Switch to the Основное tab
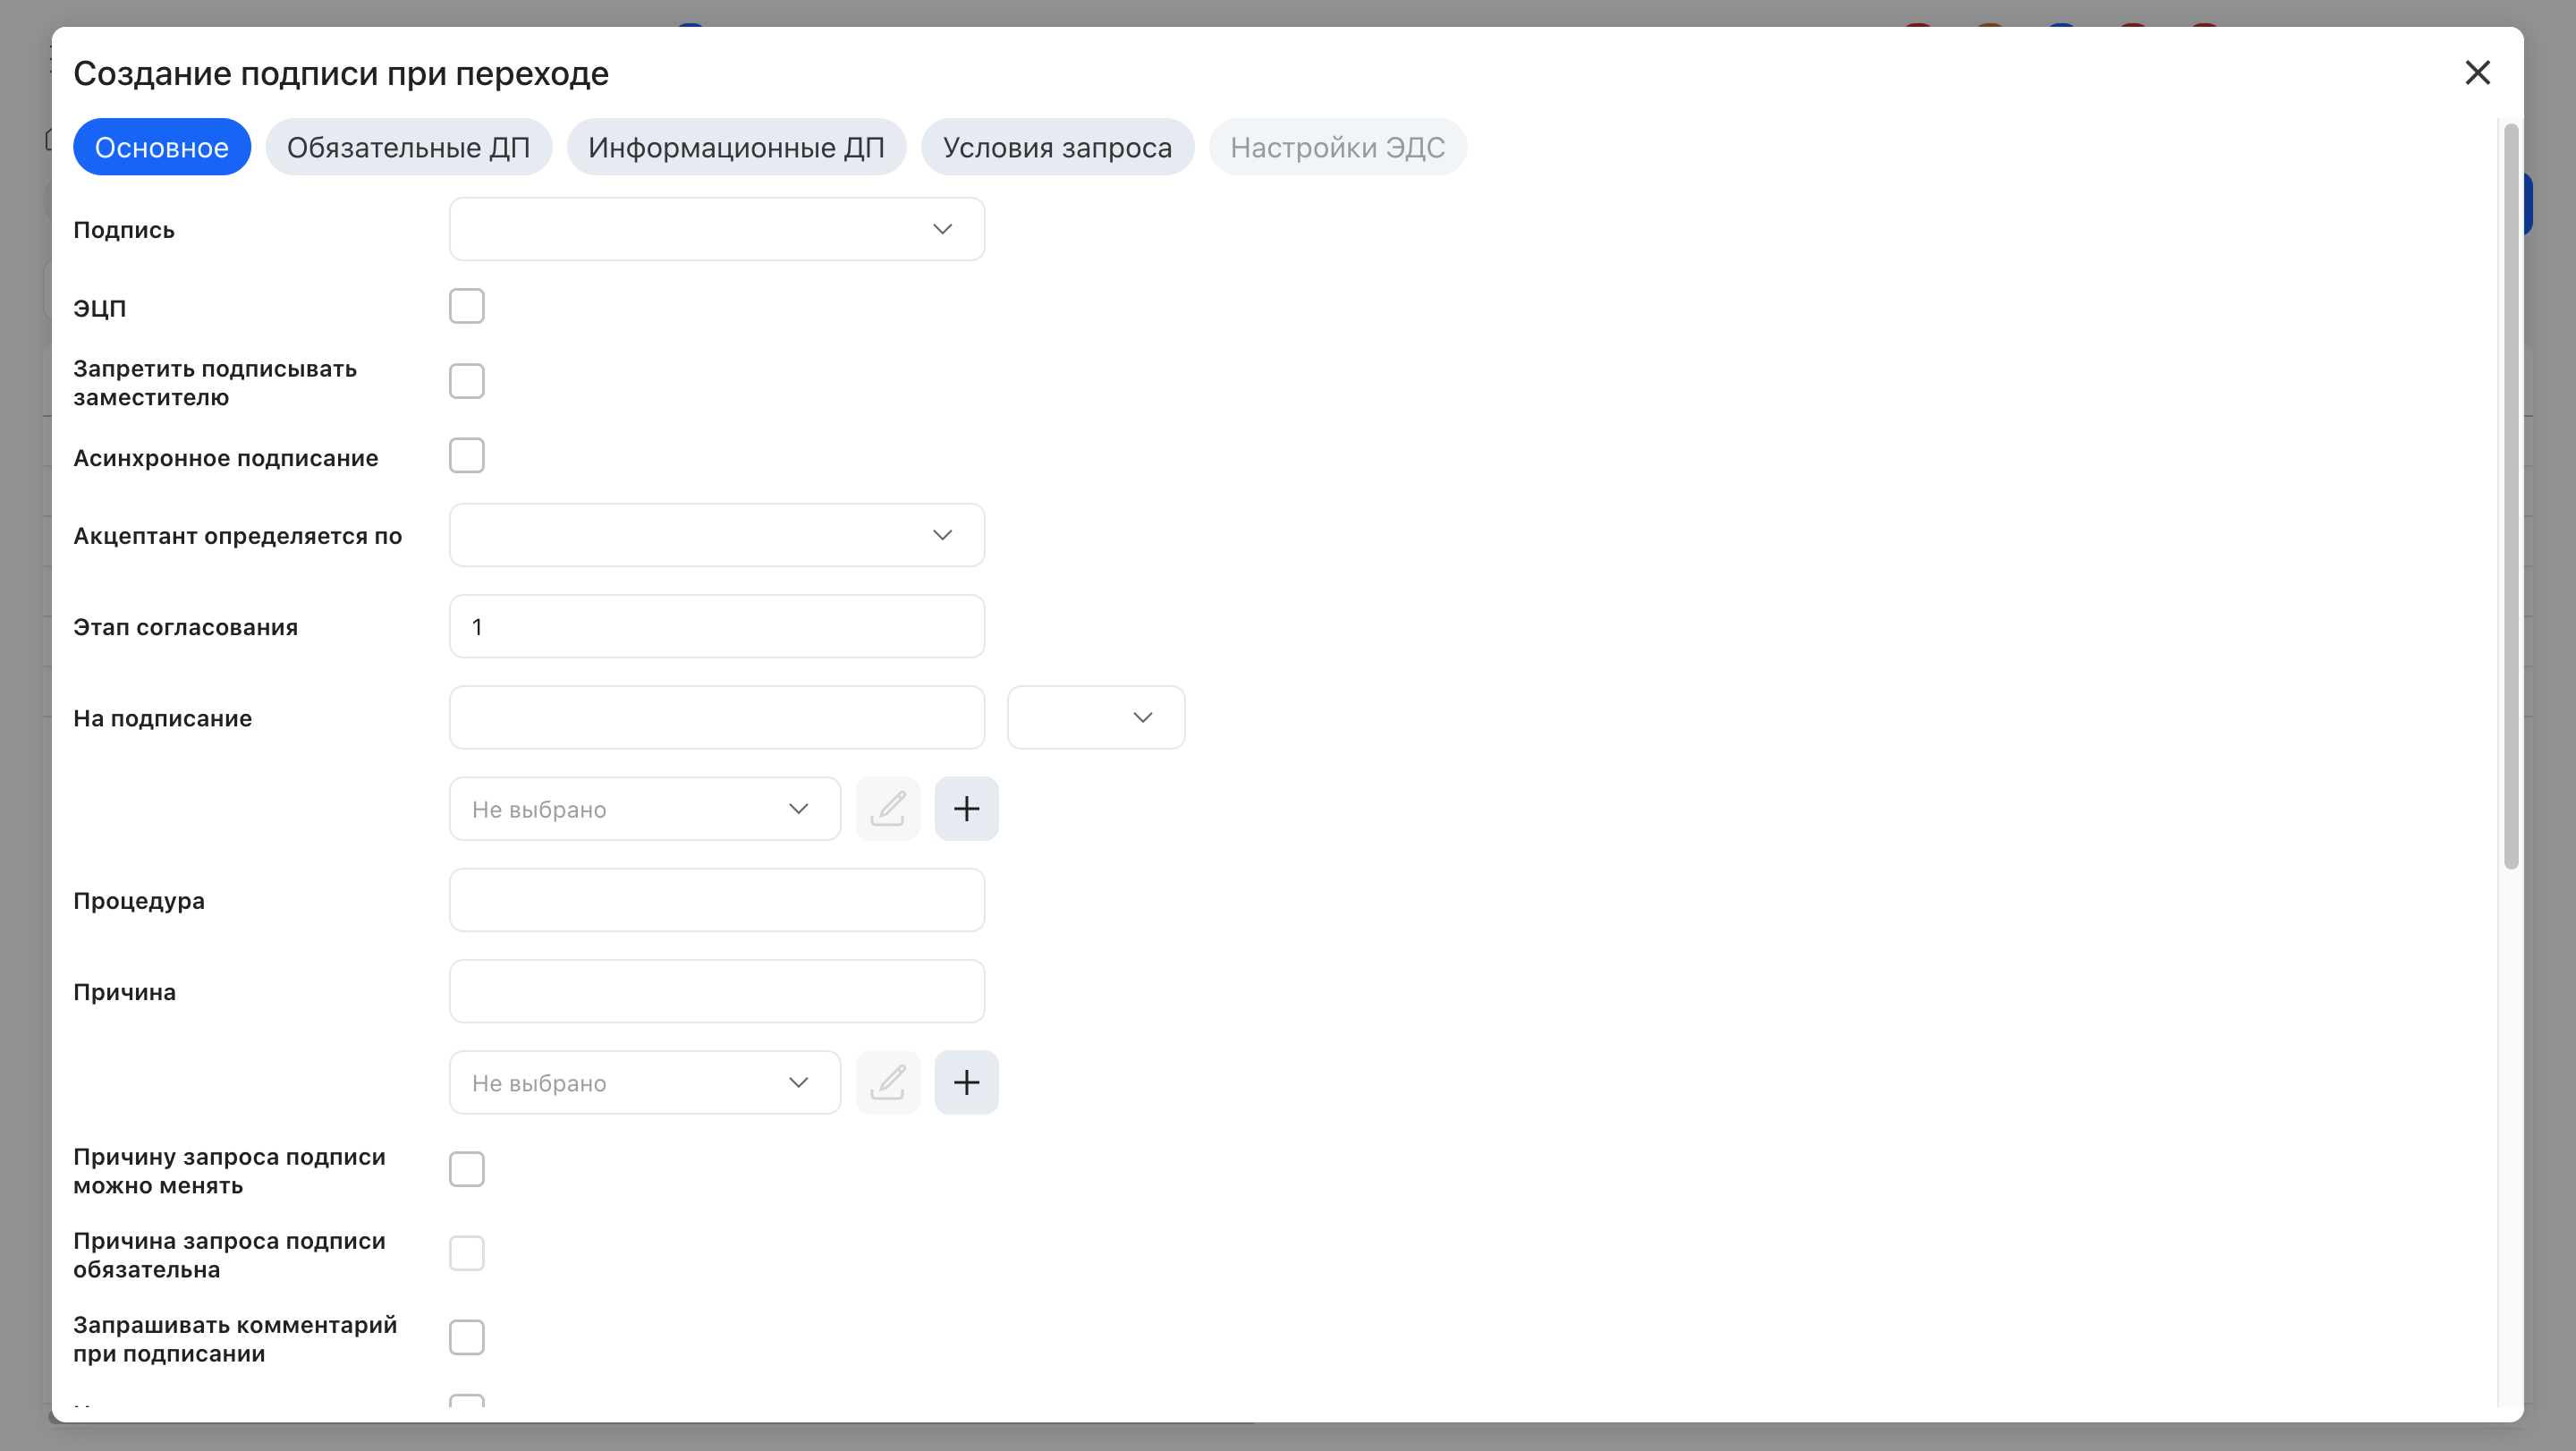This screenshot has height=1451, width=2576. [161, 147]
